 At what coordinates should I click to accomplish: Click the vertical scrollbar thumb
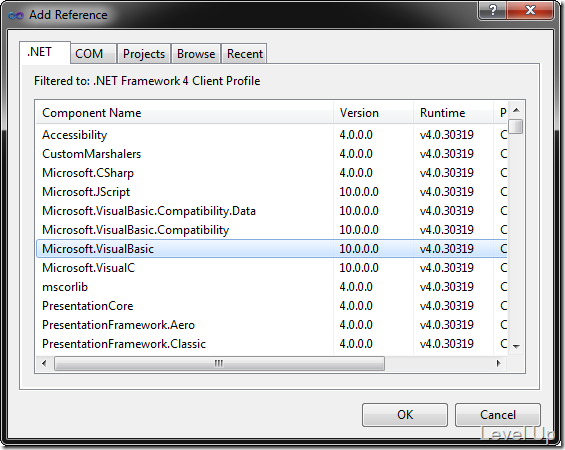tap(516, 126)
